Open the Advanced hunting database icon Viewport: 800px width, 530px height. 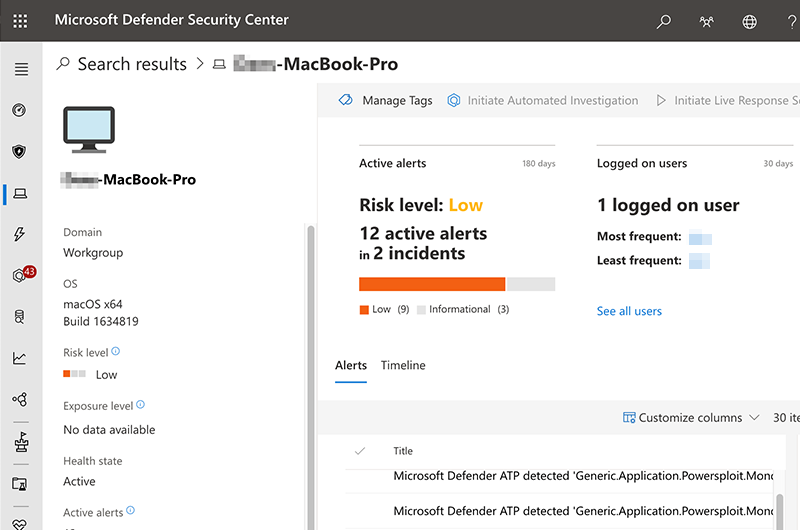[x=19, y=317]
